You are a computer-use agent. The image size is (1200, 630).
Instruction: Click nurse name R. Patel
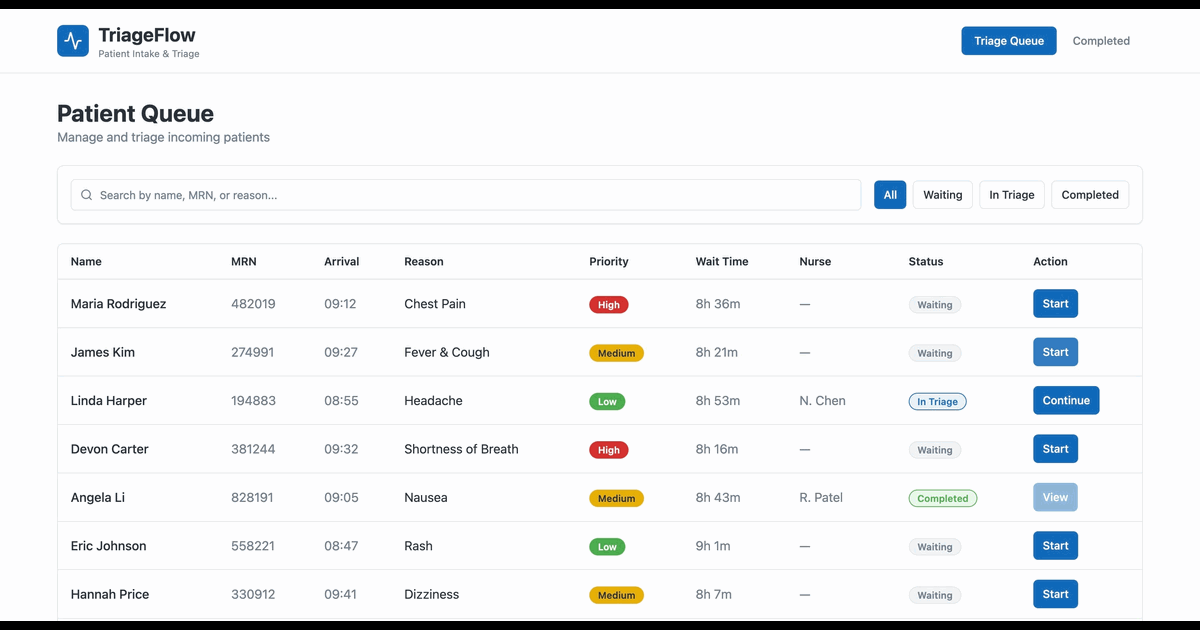coord(821,497)
